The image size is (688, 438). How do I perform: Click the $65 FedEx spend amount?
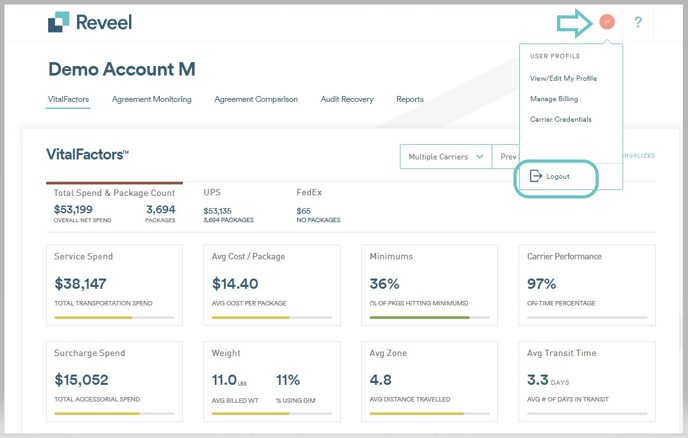click(x=303, y=211)
